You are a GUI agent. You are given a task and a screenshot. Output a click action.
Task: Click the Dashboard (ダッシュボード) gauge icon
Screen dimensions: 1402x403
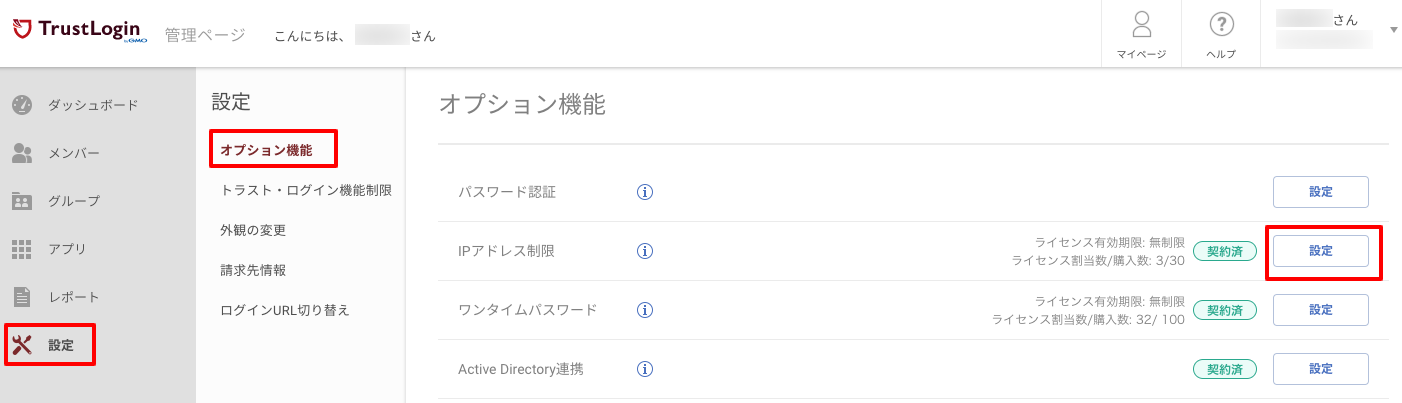pos(23,105)
